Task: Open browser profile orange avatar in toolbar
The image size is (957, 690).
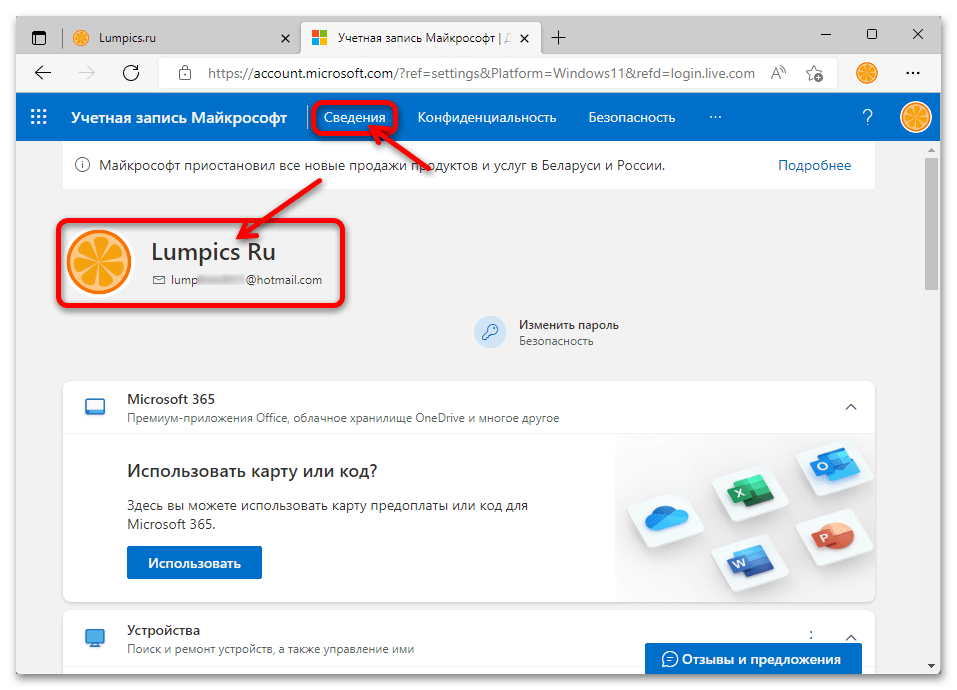Action: tap(867, 73)
